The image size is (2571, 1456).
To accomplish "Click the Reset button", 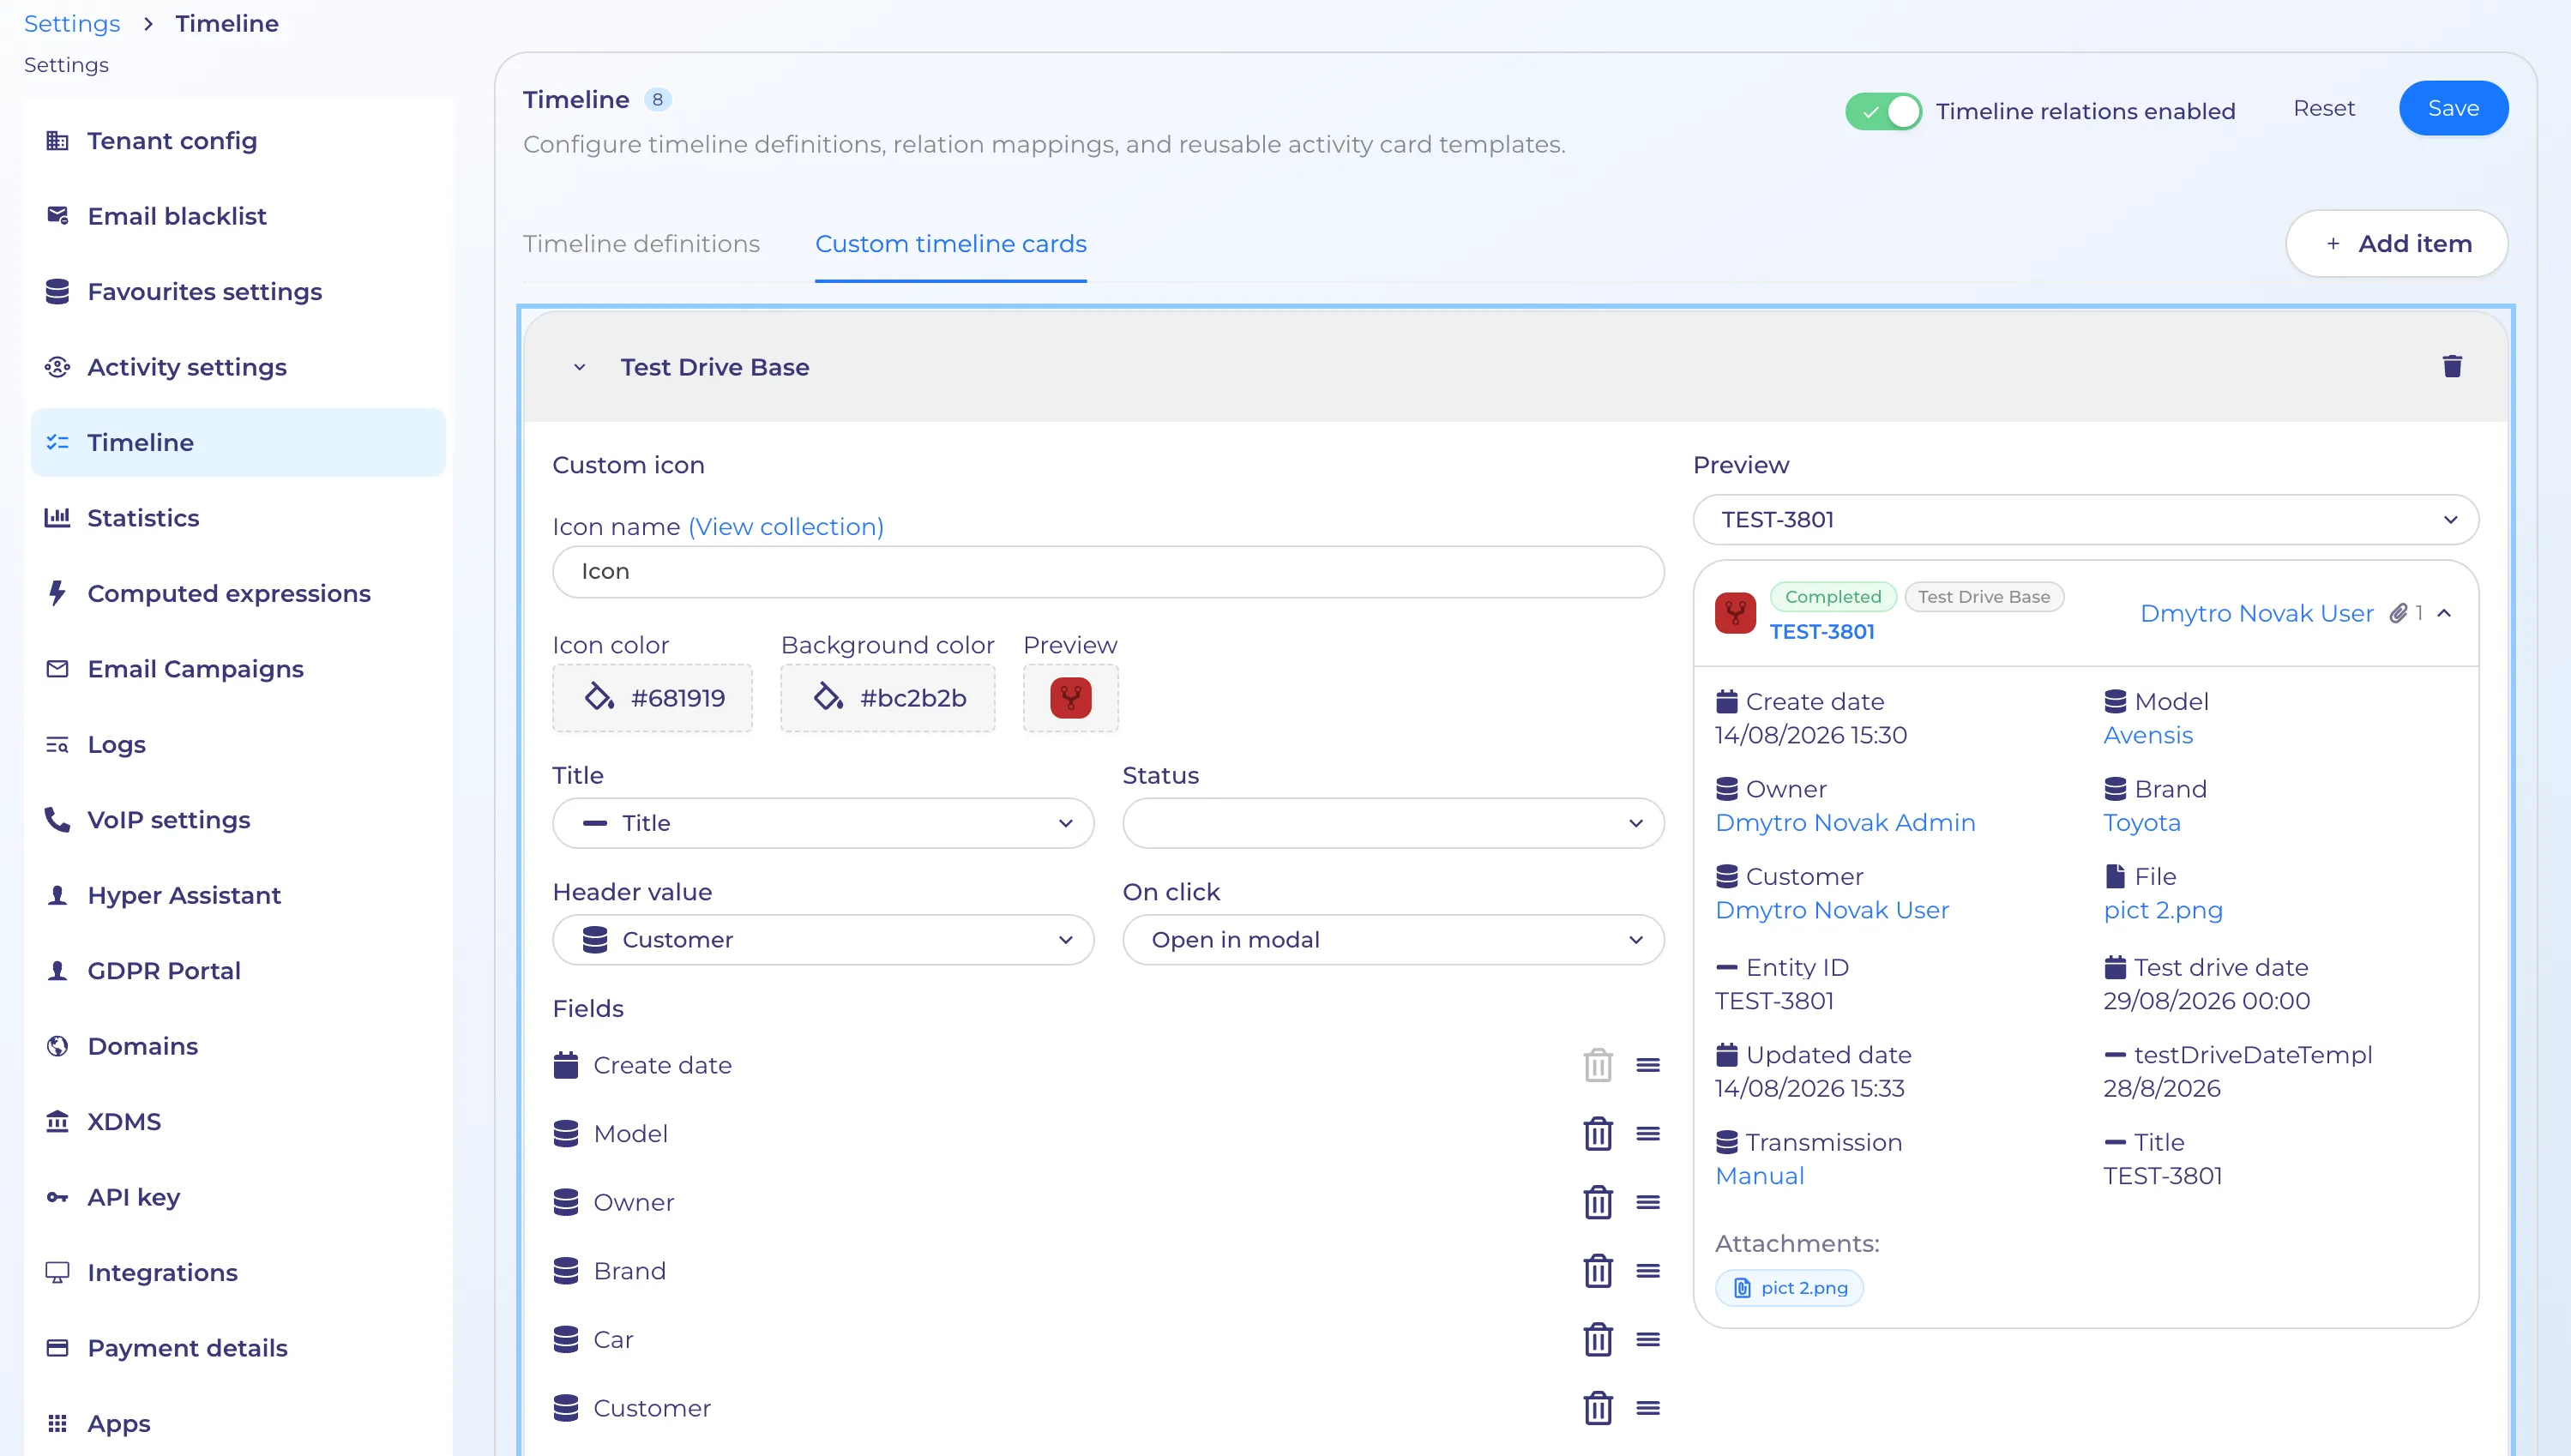I will (2323, 108).
